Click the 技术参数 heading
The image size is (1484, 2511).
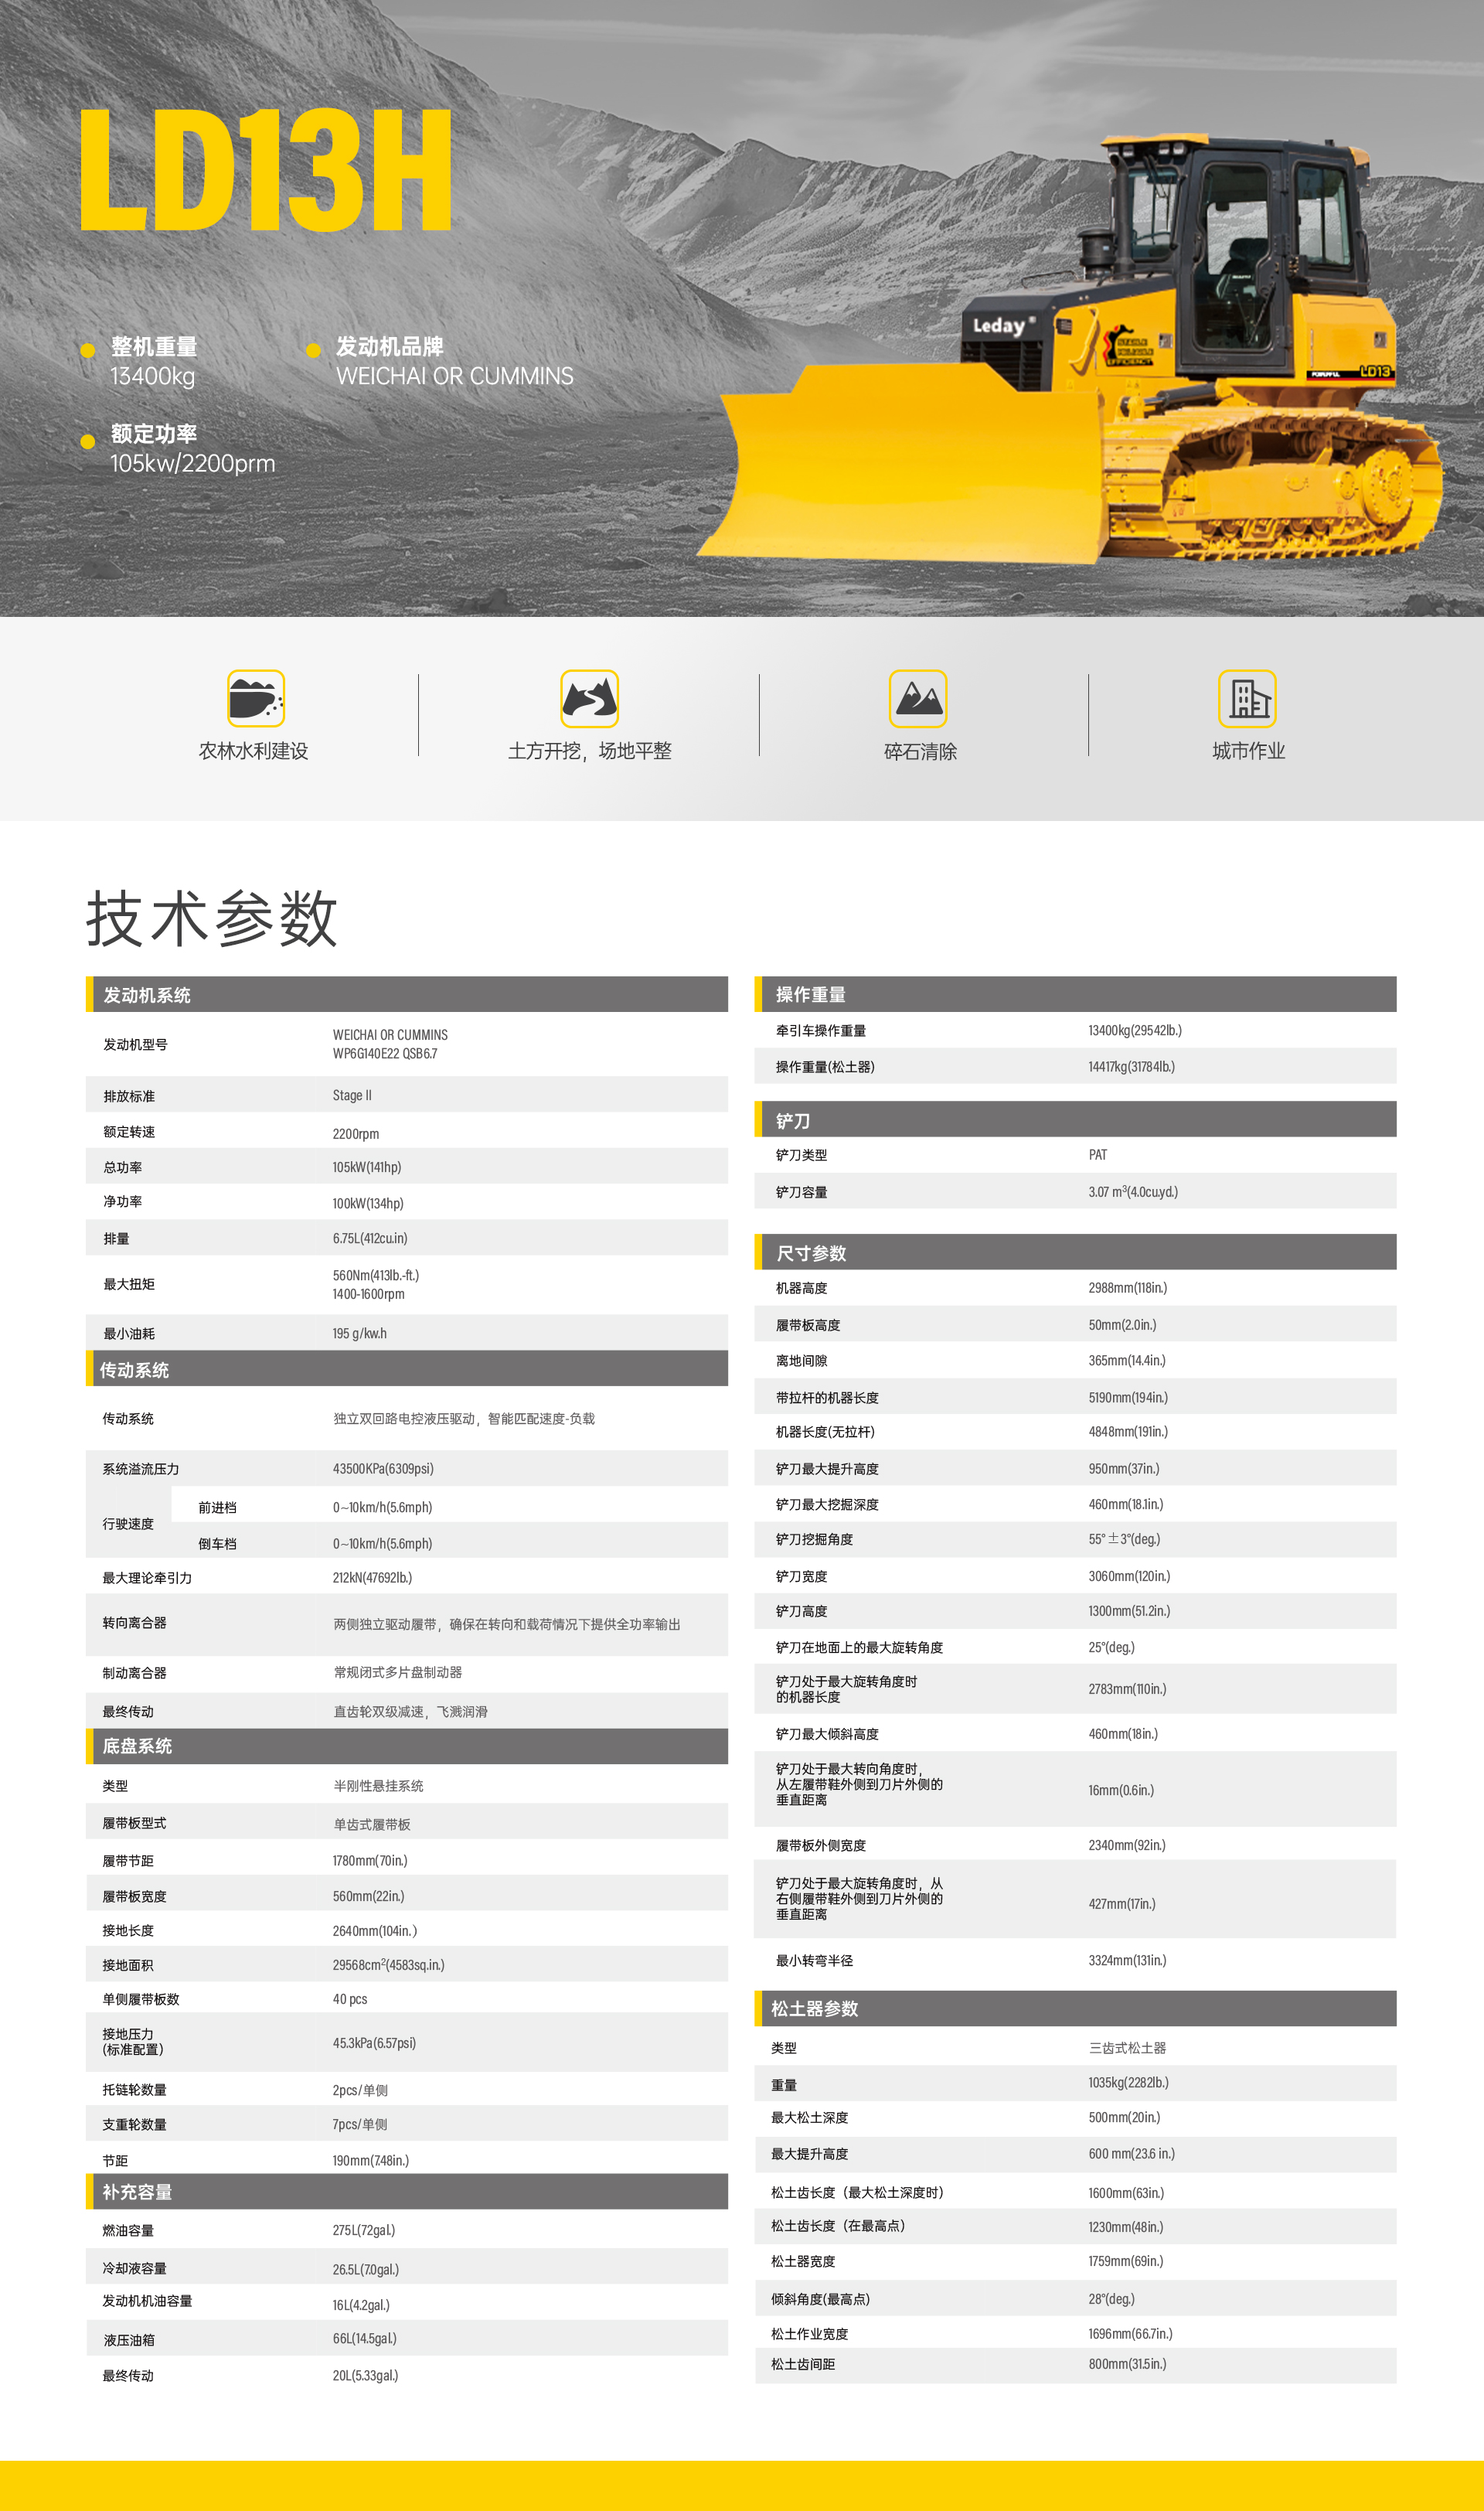[212, 918]
